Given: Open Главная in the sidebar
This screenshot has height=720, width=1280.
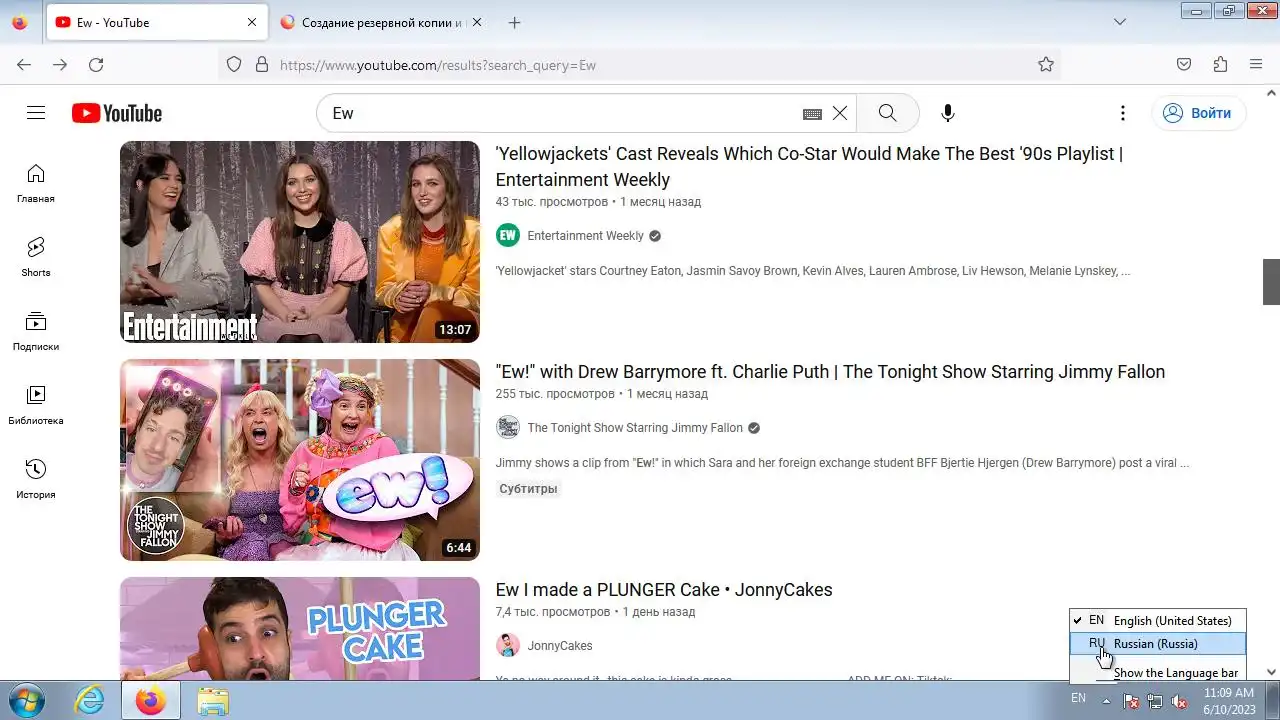Looking at the screenshot, I should [x=36, y=184].
